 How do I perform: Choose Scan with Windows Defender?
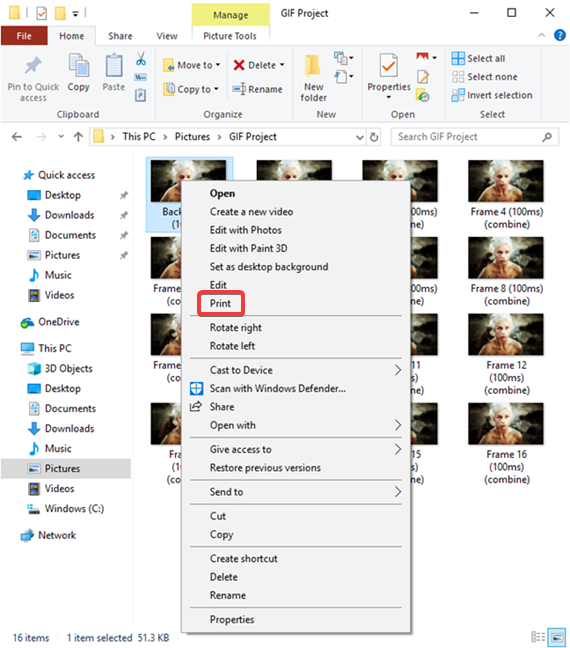[x=278, y=388]
